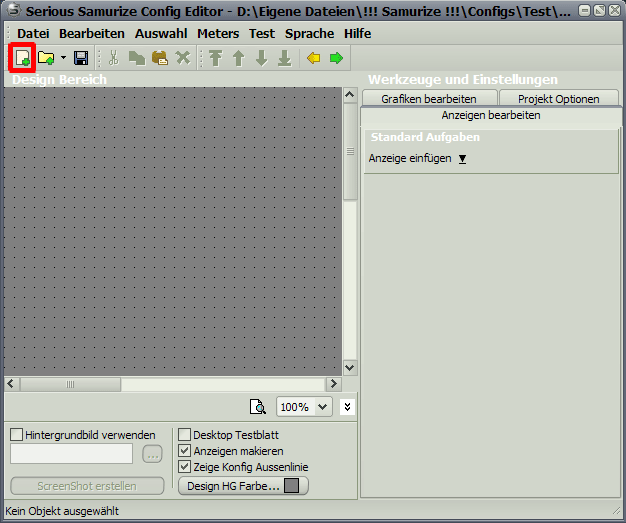Click the vertical scrollbar thumb
The width and height of the screenshot is (626, 523).
click(x=350, y=152)
